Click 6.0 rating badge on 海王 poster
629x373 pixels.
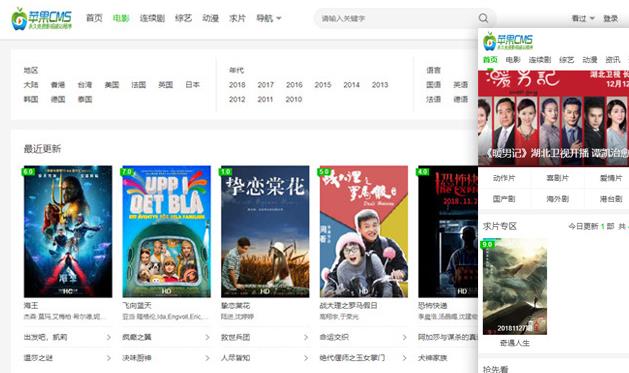coord(28,172)
